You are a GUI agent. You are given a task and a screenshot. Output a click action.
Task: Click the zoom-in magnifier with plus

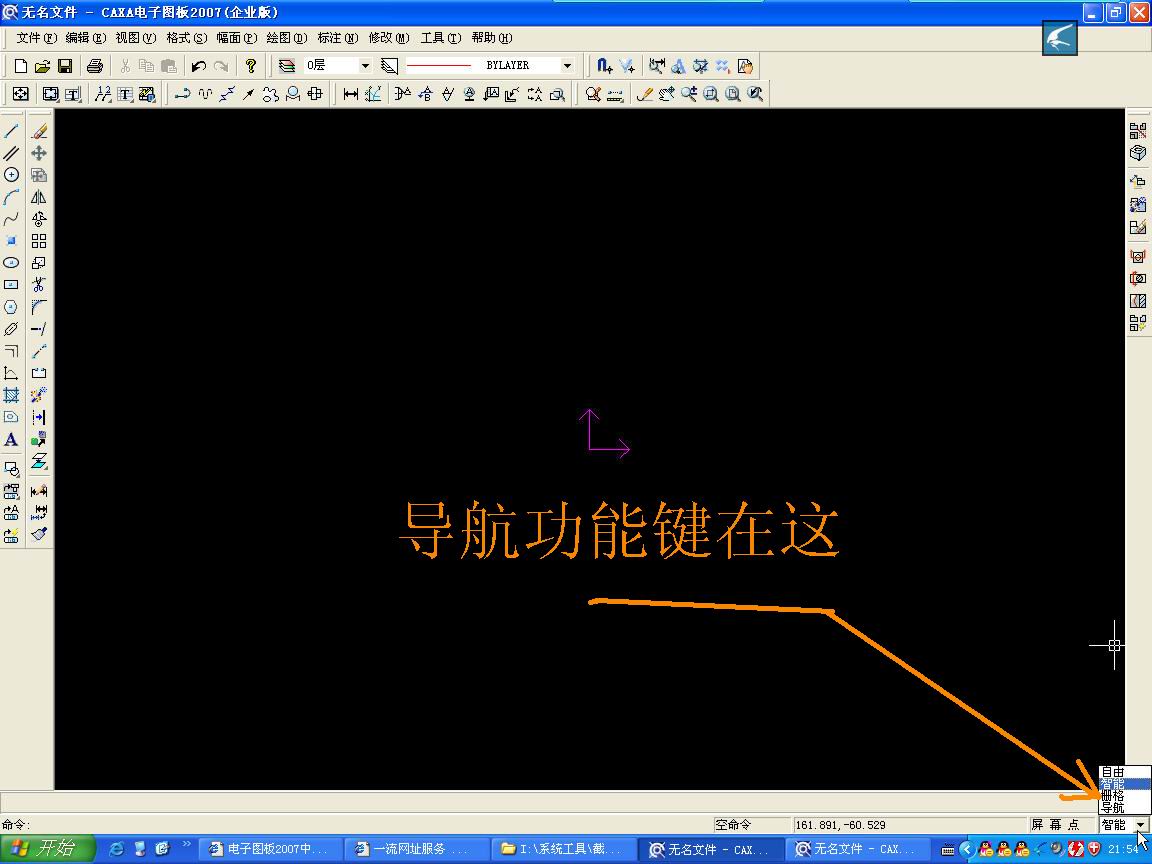tap(688, 94)
